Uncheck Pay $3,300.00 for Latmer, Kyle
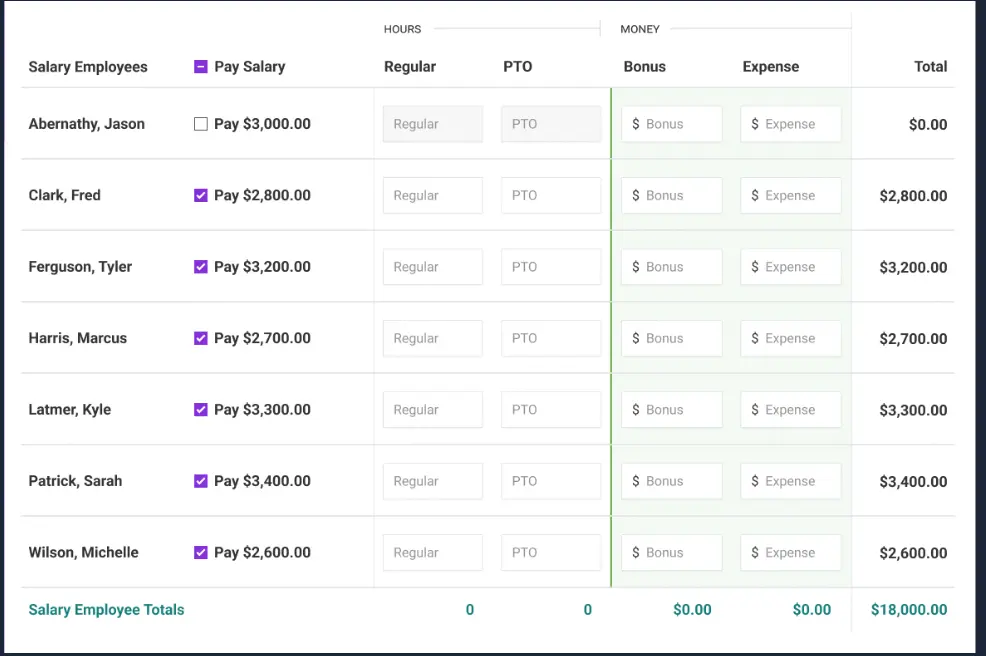The image size is (986, 656). pos(201,409)
